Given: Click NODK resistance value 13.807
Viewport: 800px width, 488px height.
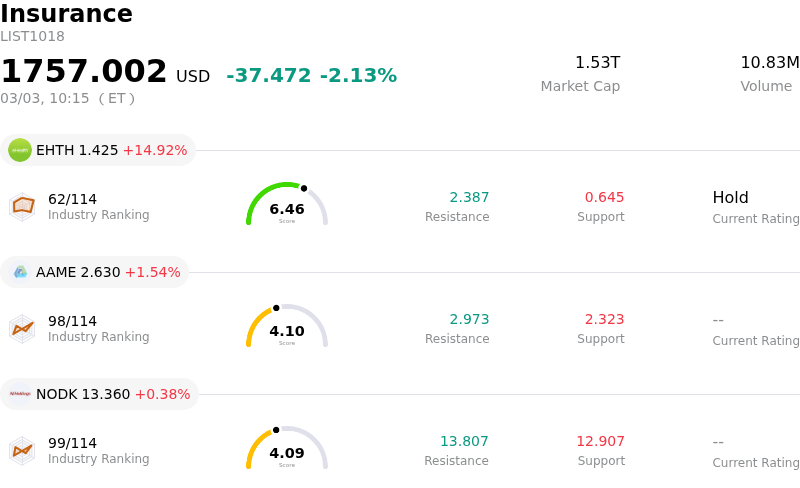Looking at the screenshot, I should tap(464, 442).
